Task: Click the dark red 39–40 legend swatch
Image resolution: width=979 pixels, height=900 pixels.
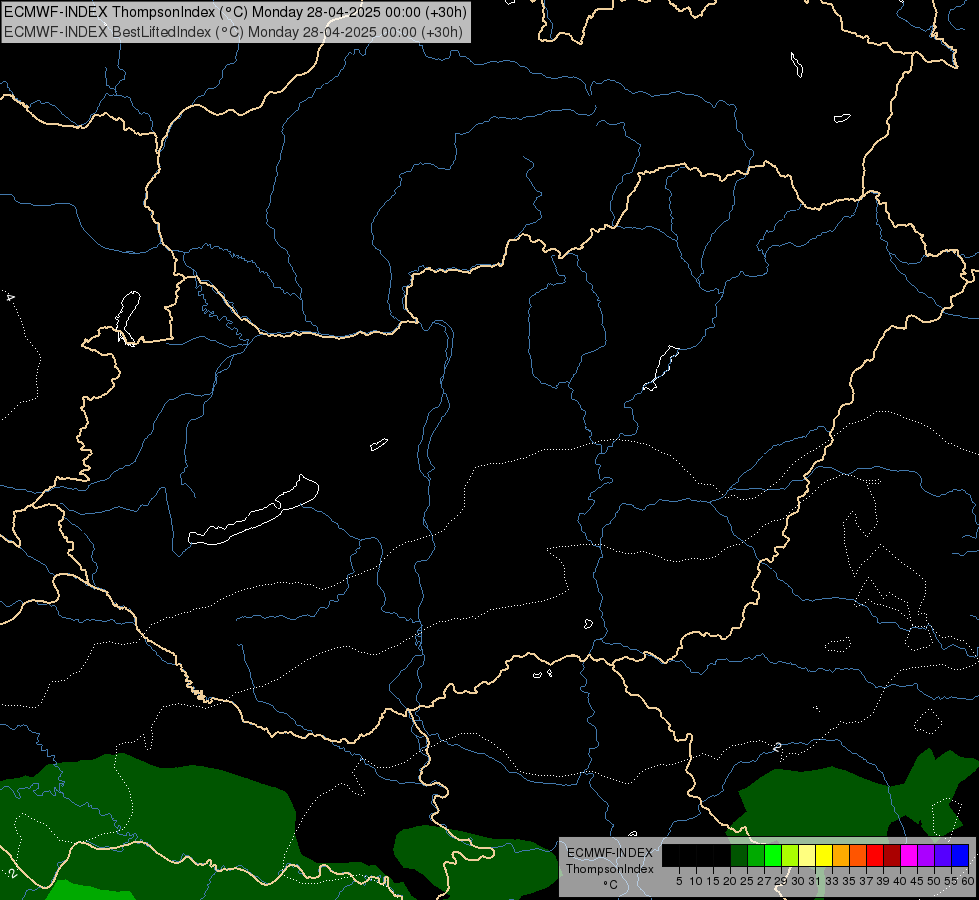Action: pyautogui.click(x=892, y=855)
